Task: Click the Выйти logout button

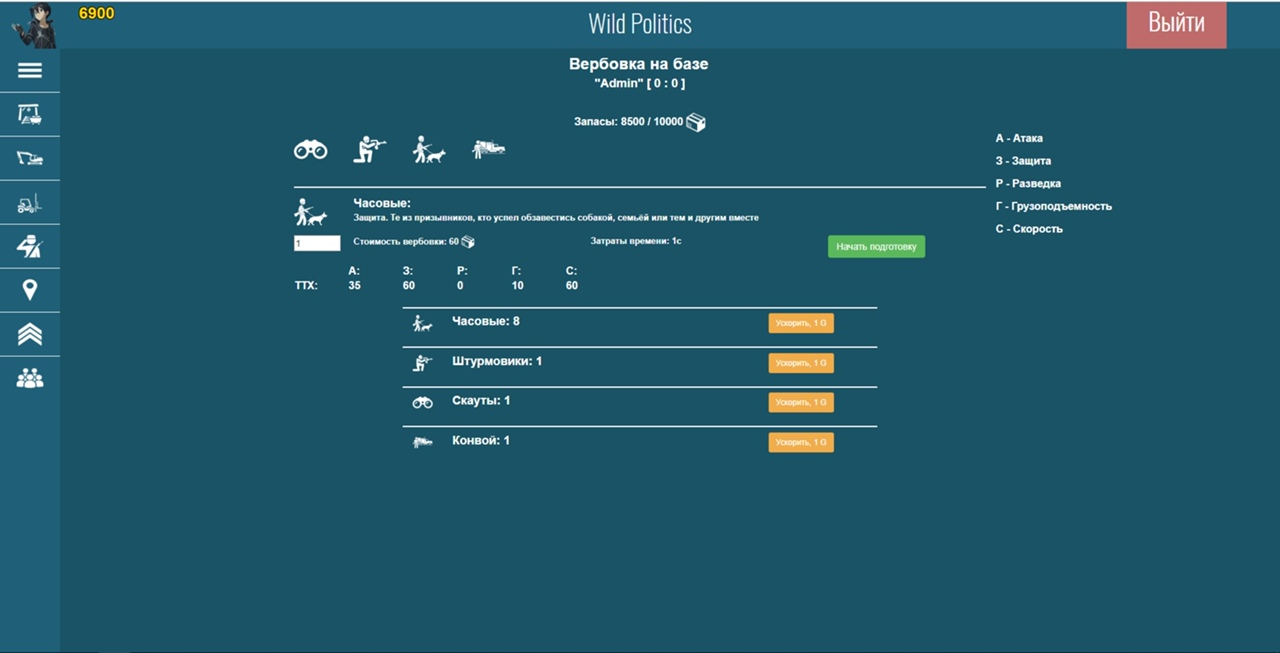Action: coord(1176,24)
